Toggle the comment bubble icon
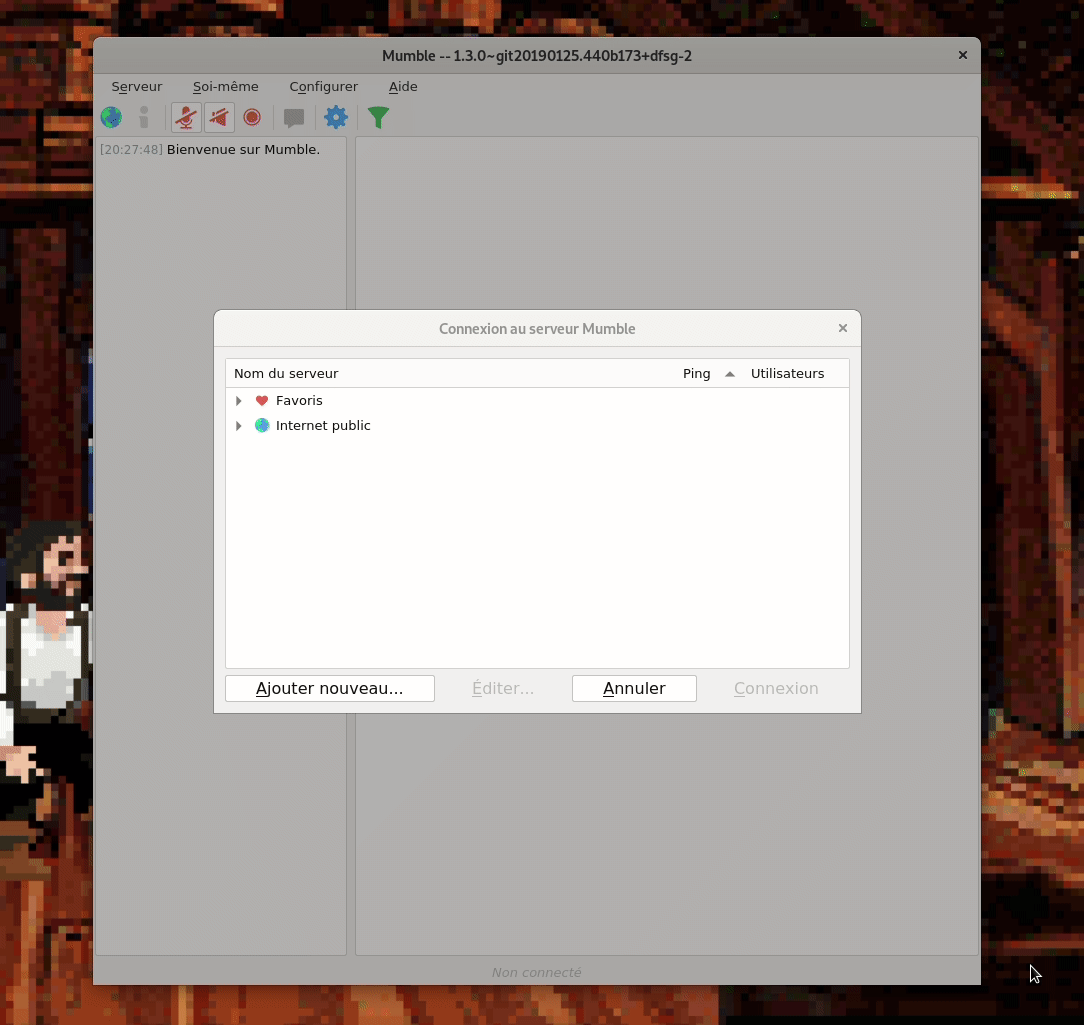 [x=294, y=118]
